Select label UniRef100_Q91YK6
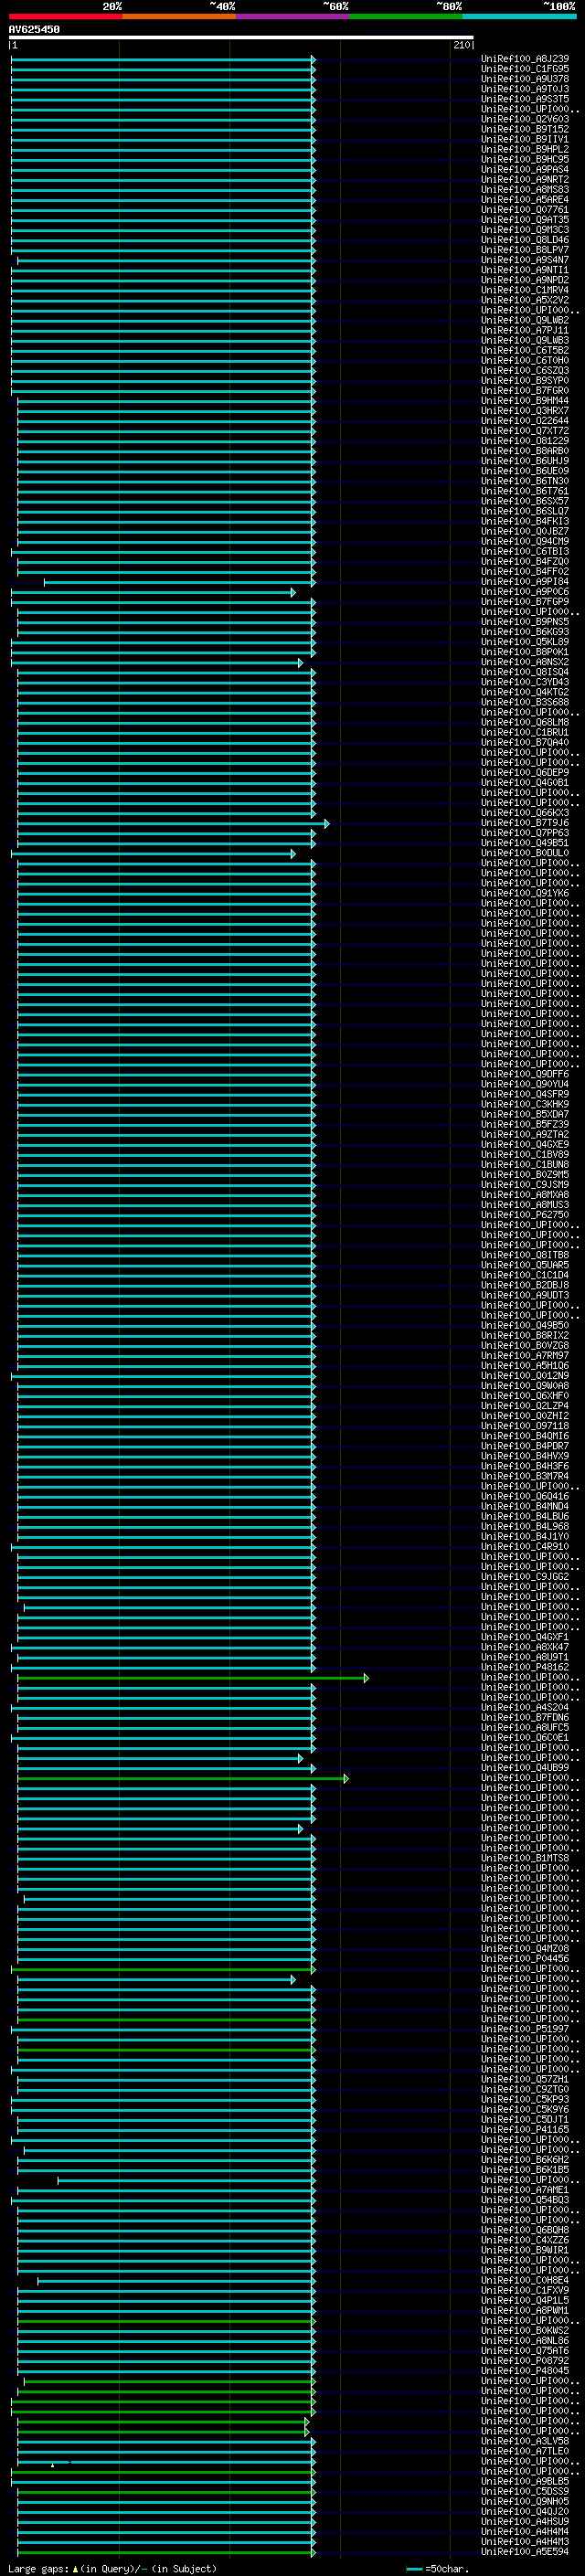 pyautogui.click(x=525, y=893)
